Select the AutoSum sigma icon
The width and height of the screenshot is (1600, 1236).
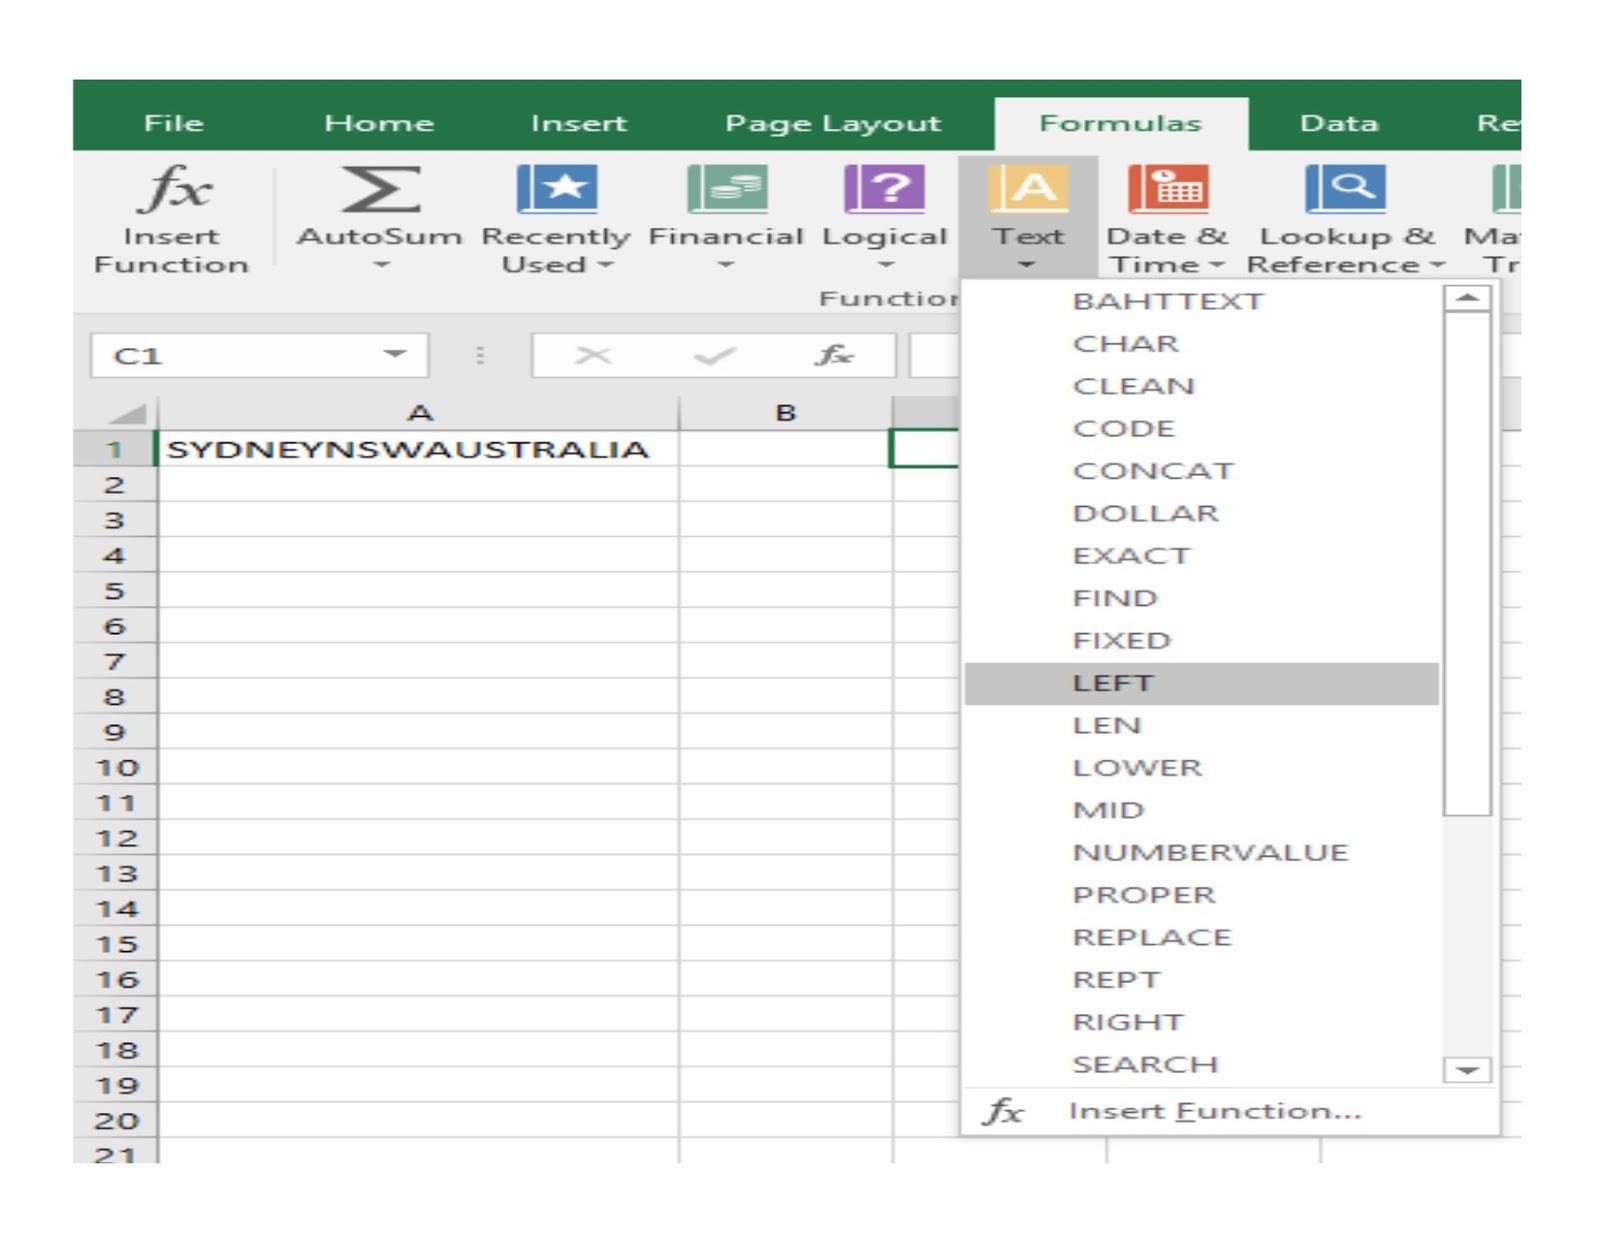click(x=380, y=190)
